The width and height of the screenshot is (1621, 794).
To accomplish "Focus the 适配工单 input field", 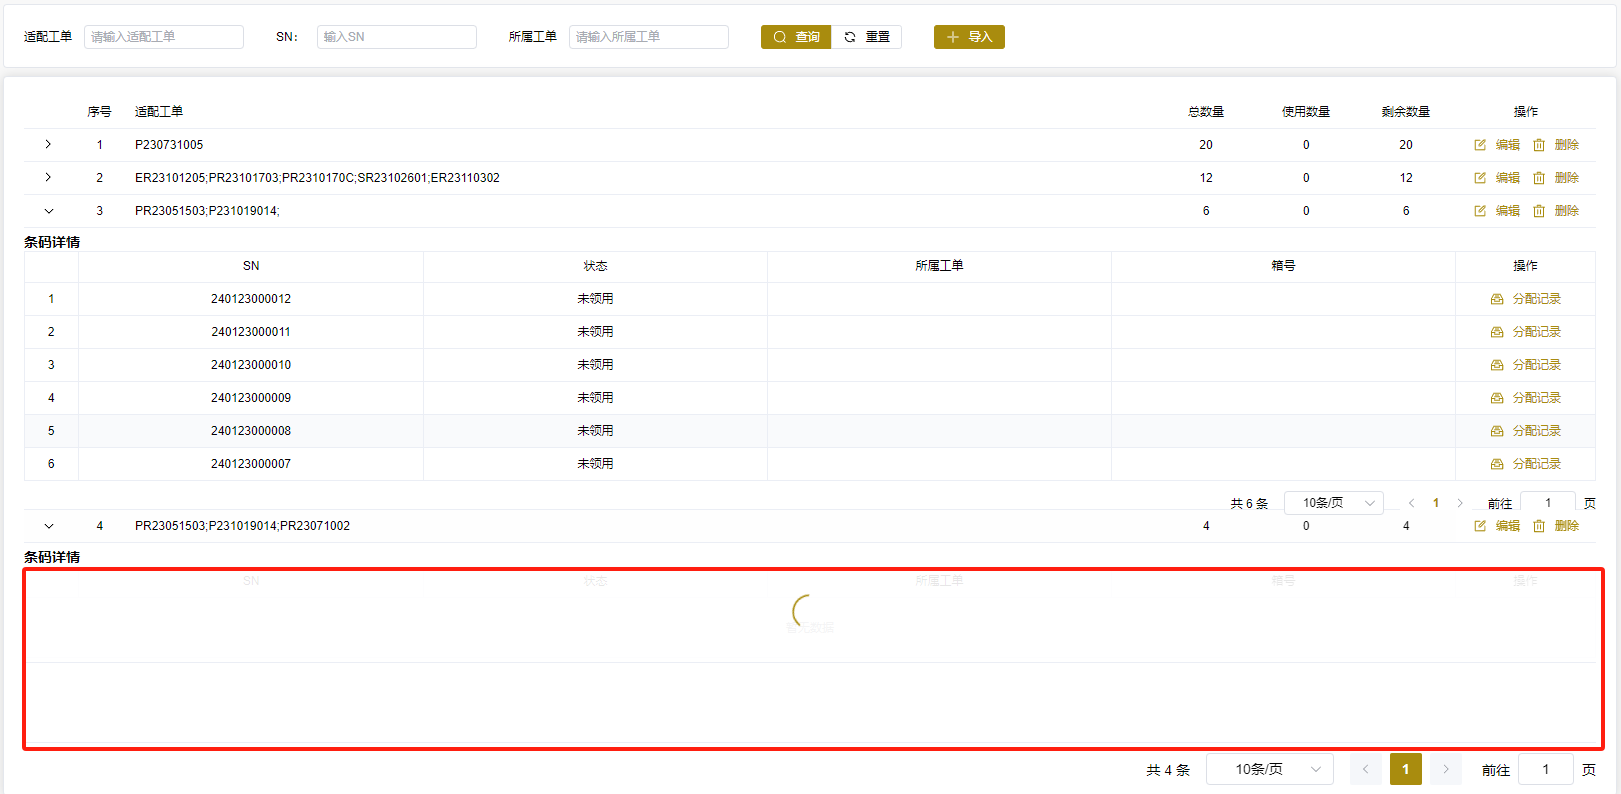I will 164,37.
